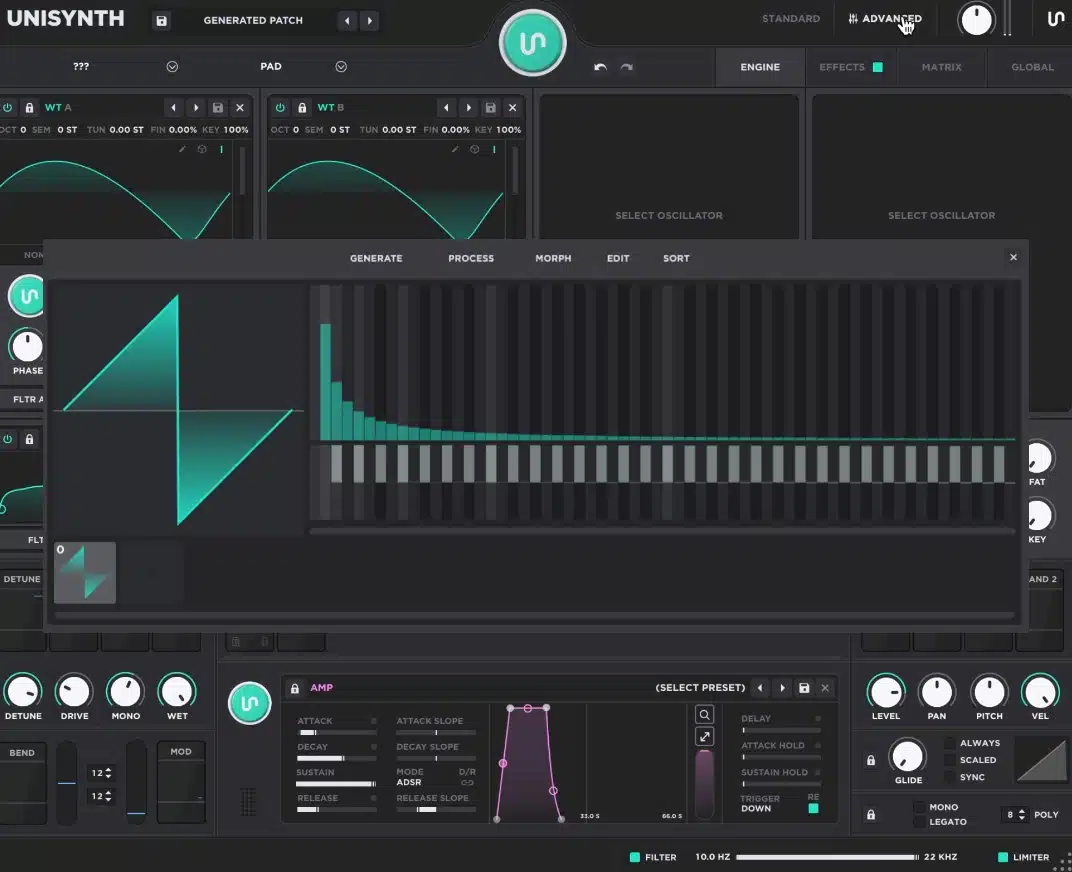Open the MORPH tab in wavetable editor

click(553, 258)
